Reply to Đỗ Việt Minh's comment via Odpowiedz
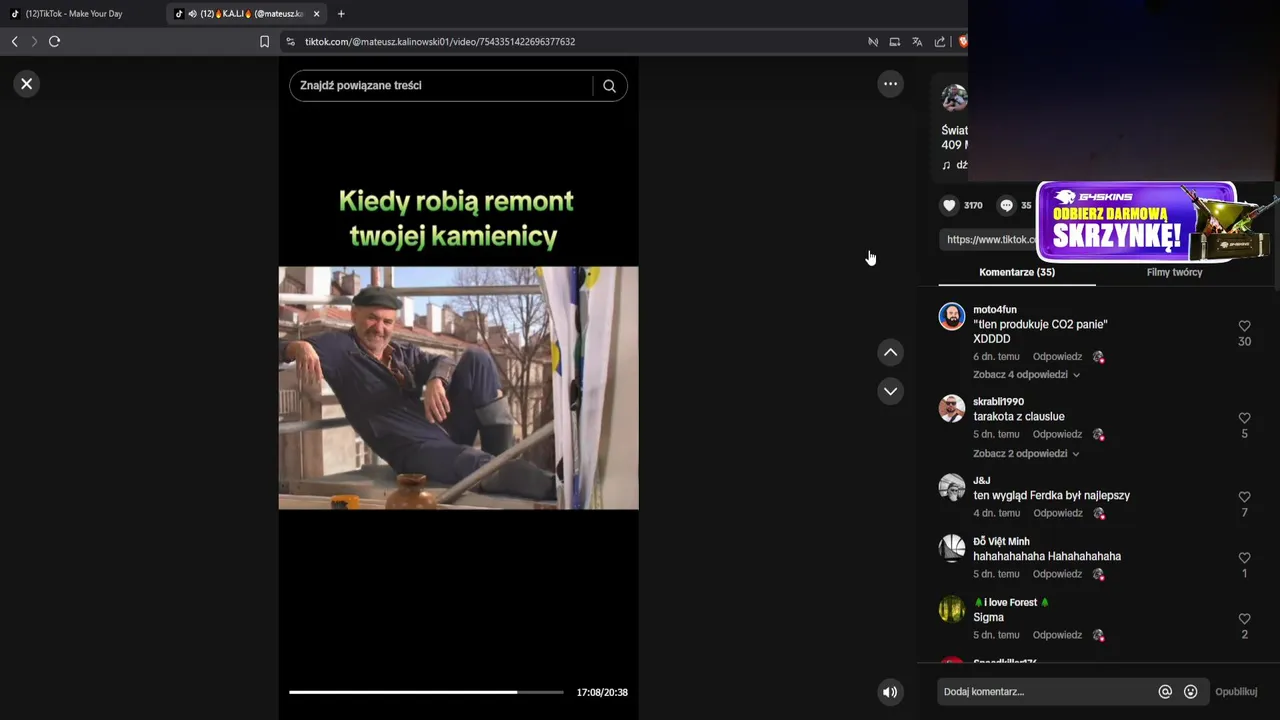This screenshot has height=720, width=1280. [x=1057, y=575]
